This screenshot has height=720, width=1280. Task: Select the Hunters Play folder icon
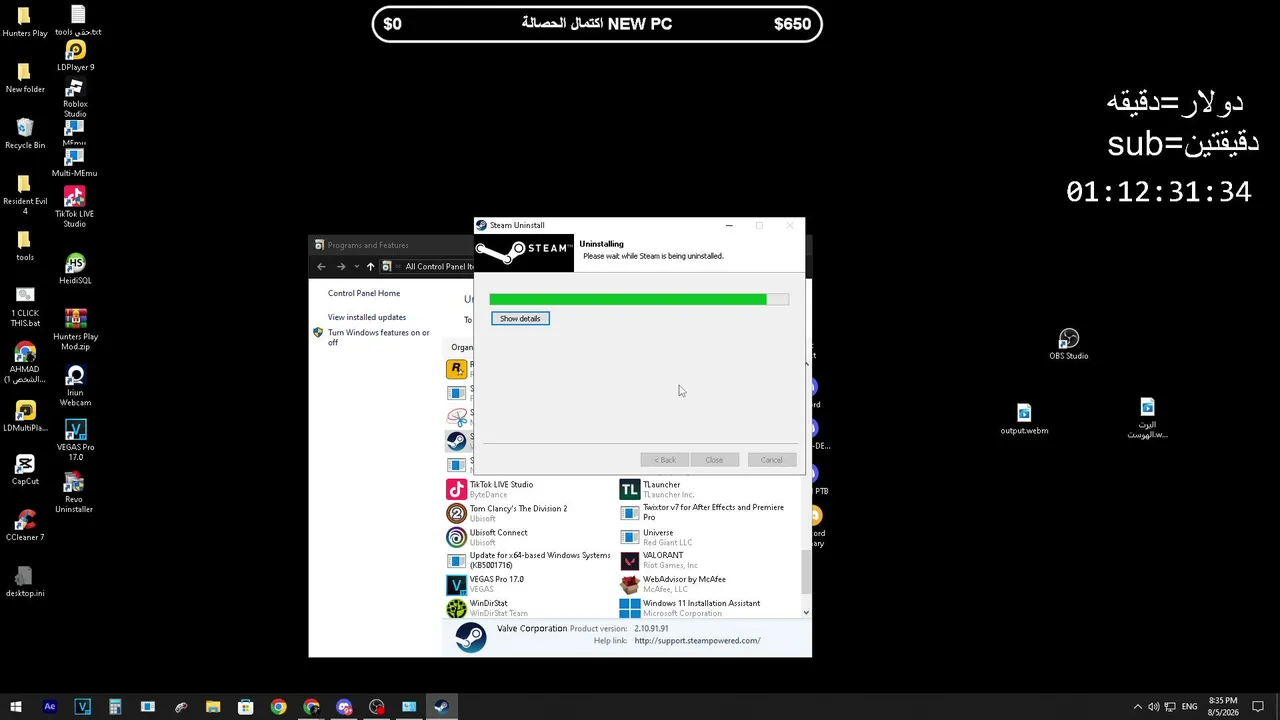(25, 22)
